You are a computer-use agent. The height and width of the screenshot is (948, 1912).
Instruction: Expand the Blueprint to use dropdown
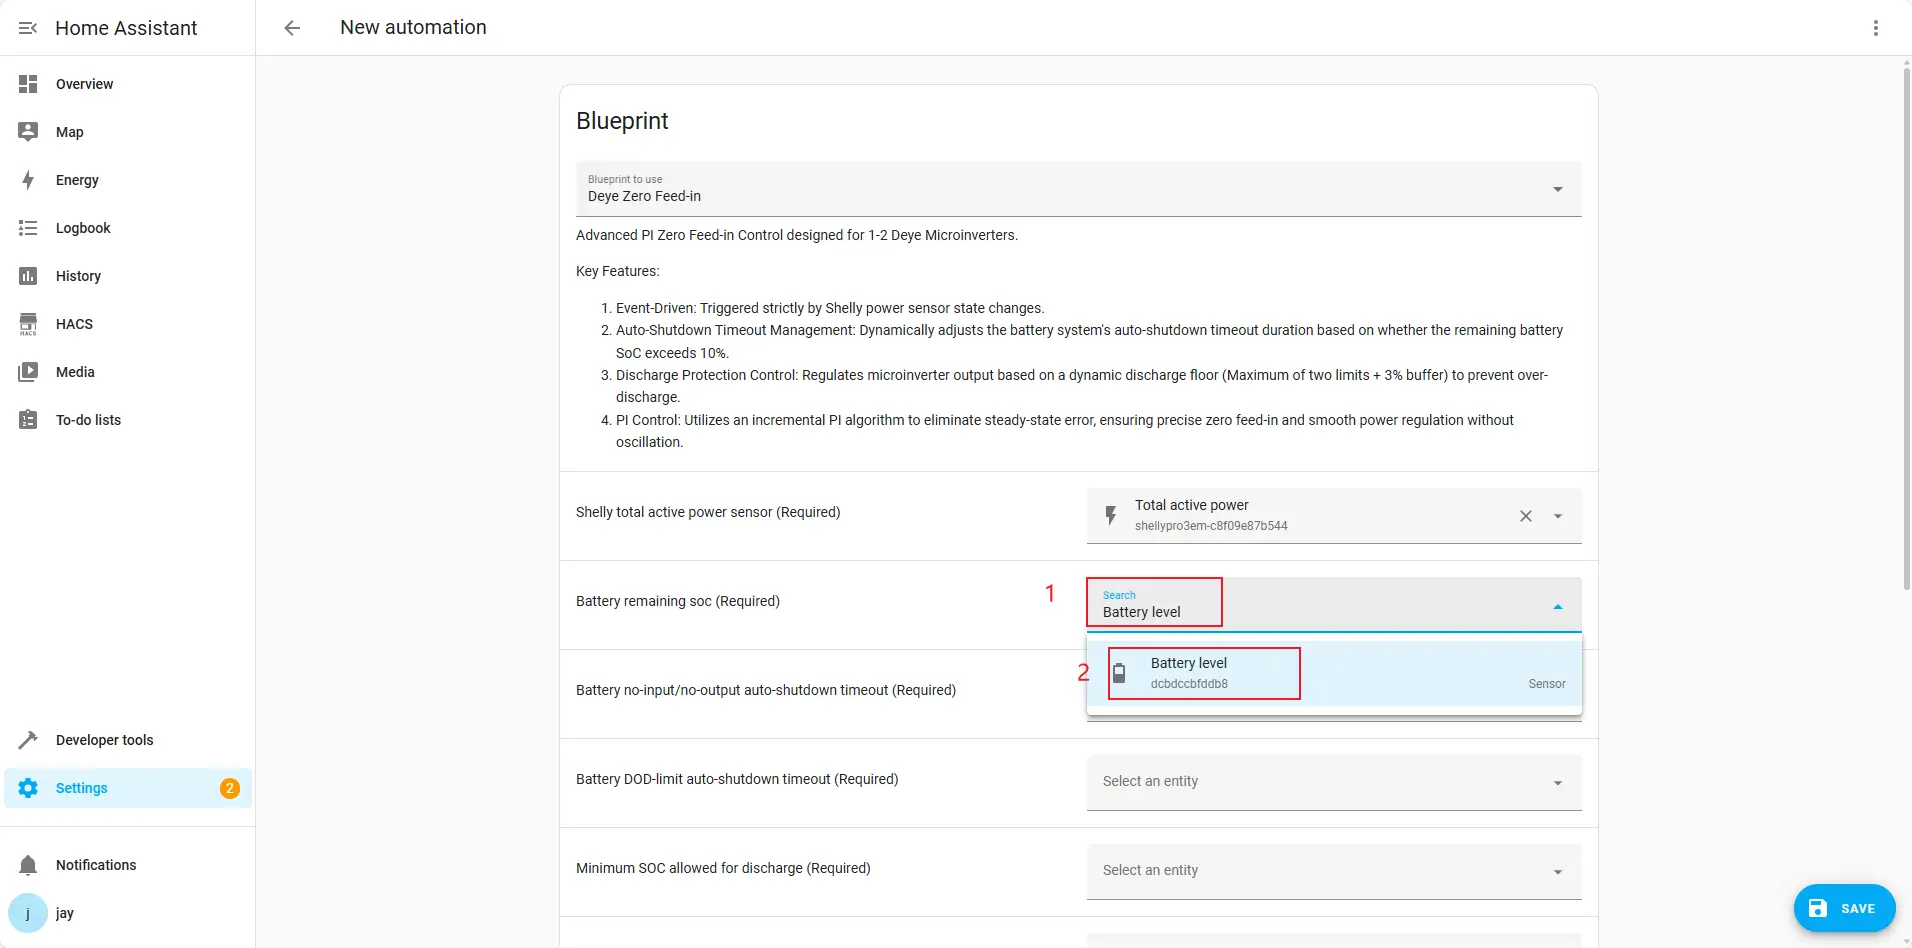click(x=1556, y=189)
